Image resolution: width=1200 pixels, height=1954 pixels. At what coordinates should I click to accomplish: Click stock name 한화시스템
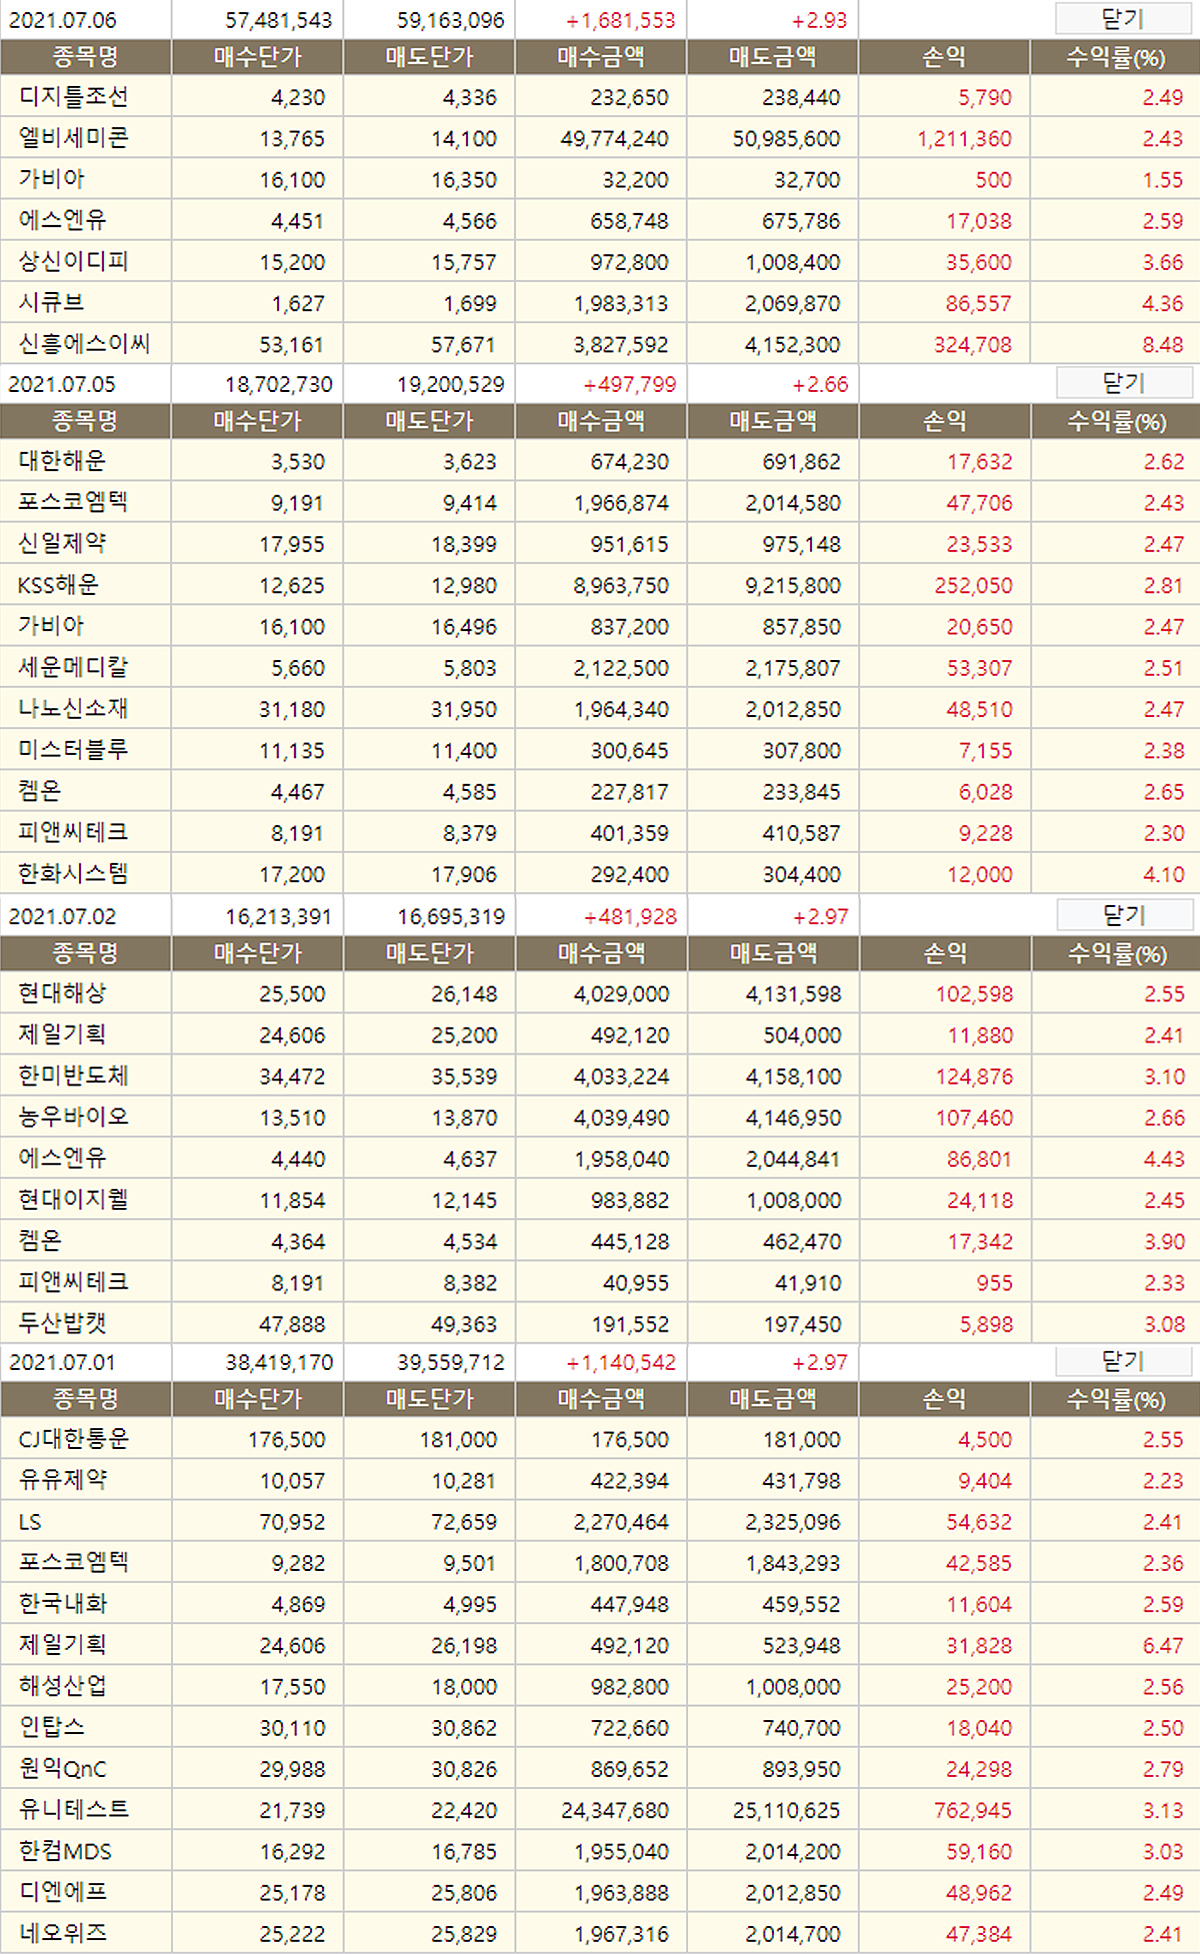pos(73,874)
